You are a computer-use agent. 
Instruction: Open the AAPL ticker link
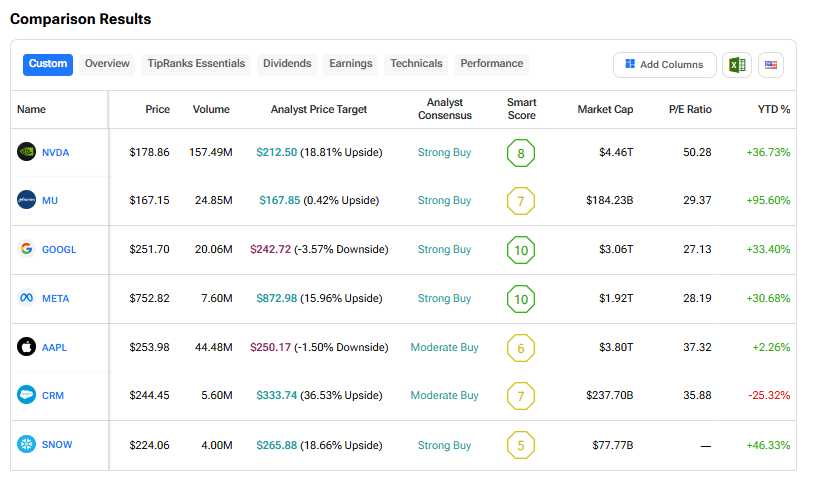(x=54, y=347)
